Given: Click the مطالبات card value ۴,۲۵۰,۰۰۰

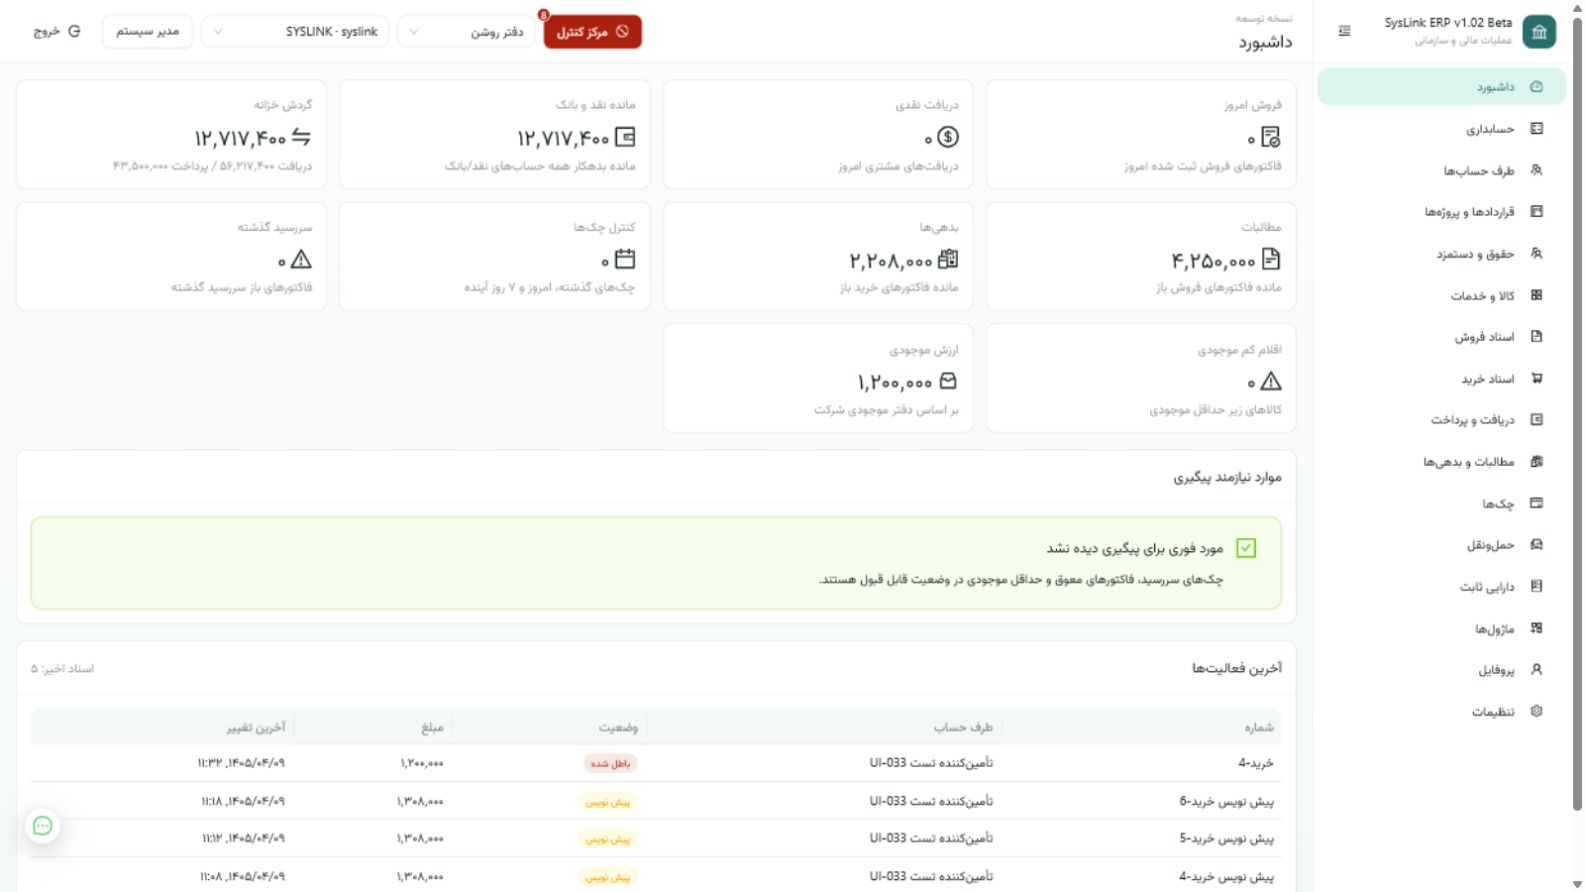Looking at the screenshot, I should (1213, 261).
